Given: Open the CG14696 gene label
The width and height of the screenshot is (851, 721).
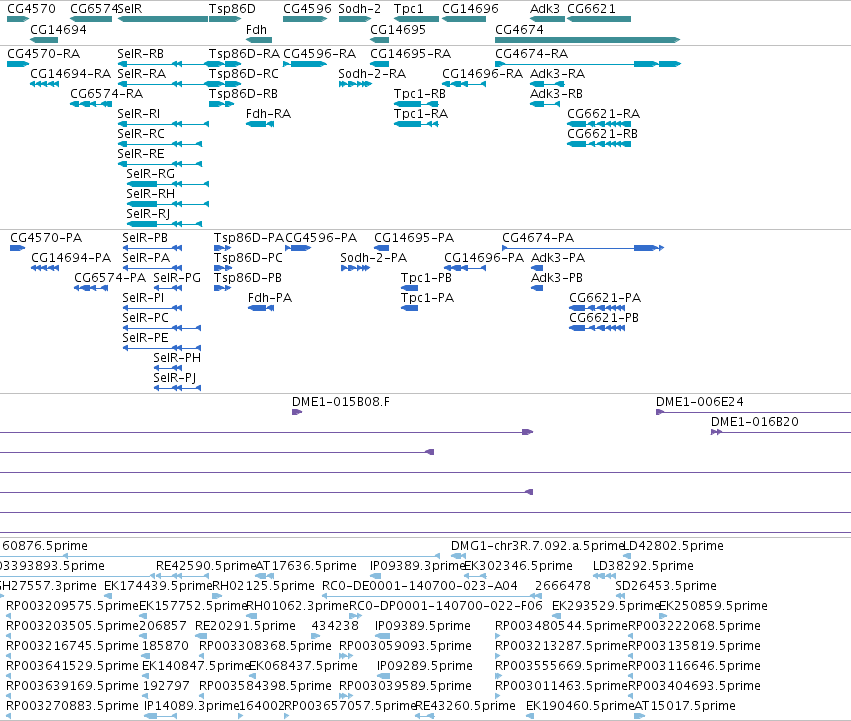Looking at the screenshot, I should [470, 9].
